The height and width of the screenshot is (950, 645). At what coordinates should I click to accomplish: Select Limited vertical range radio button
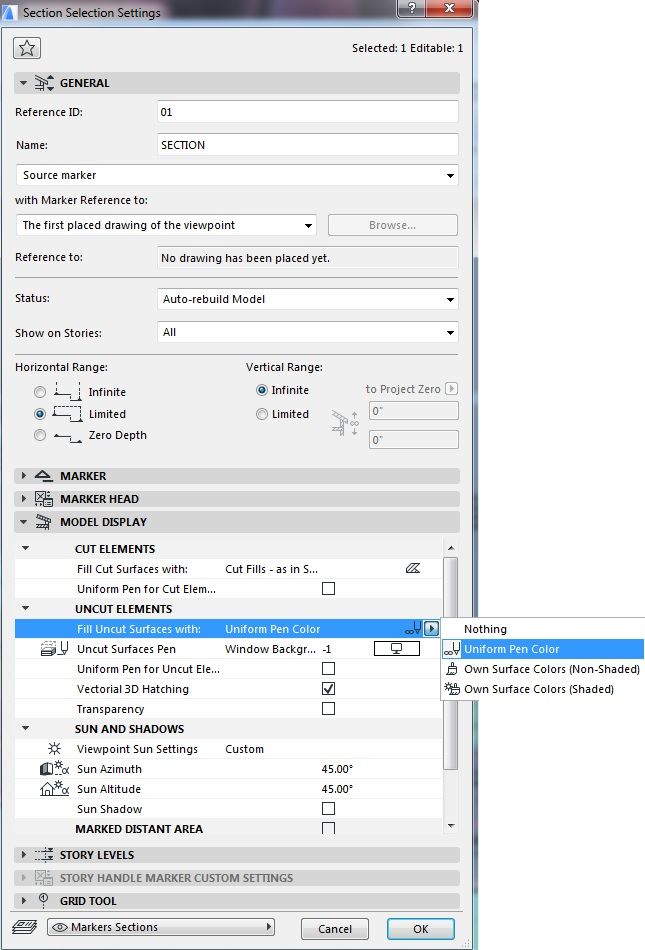(262, 414)
